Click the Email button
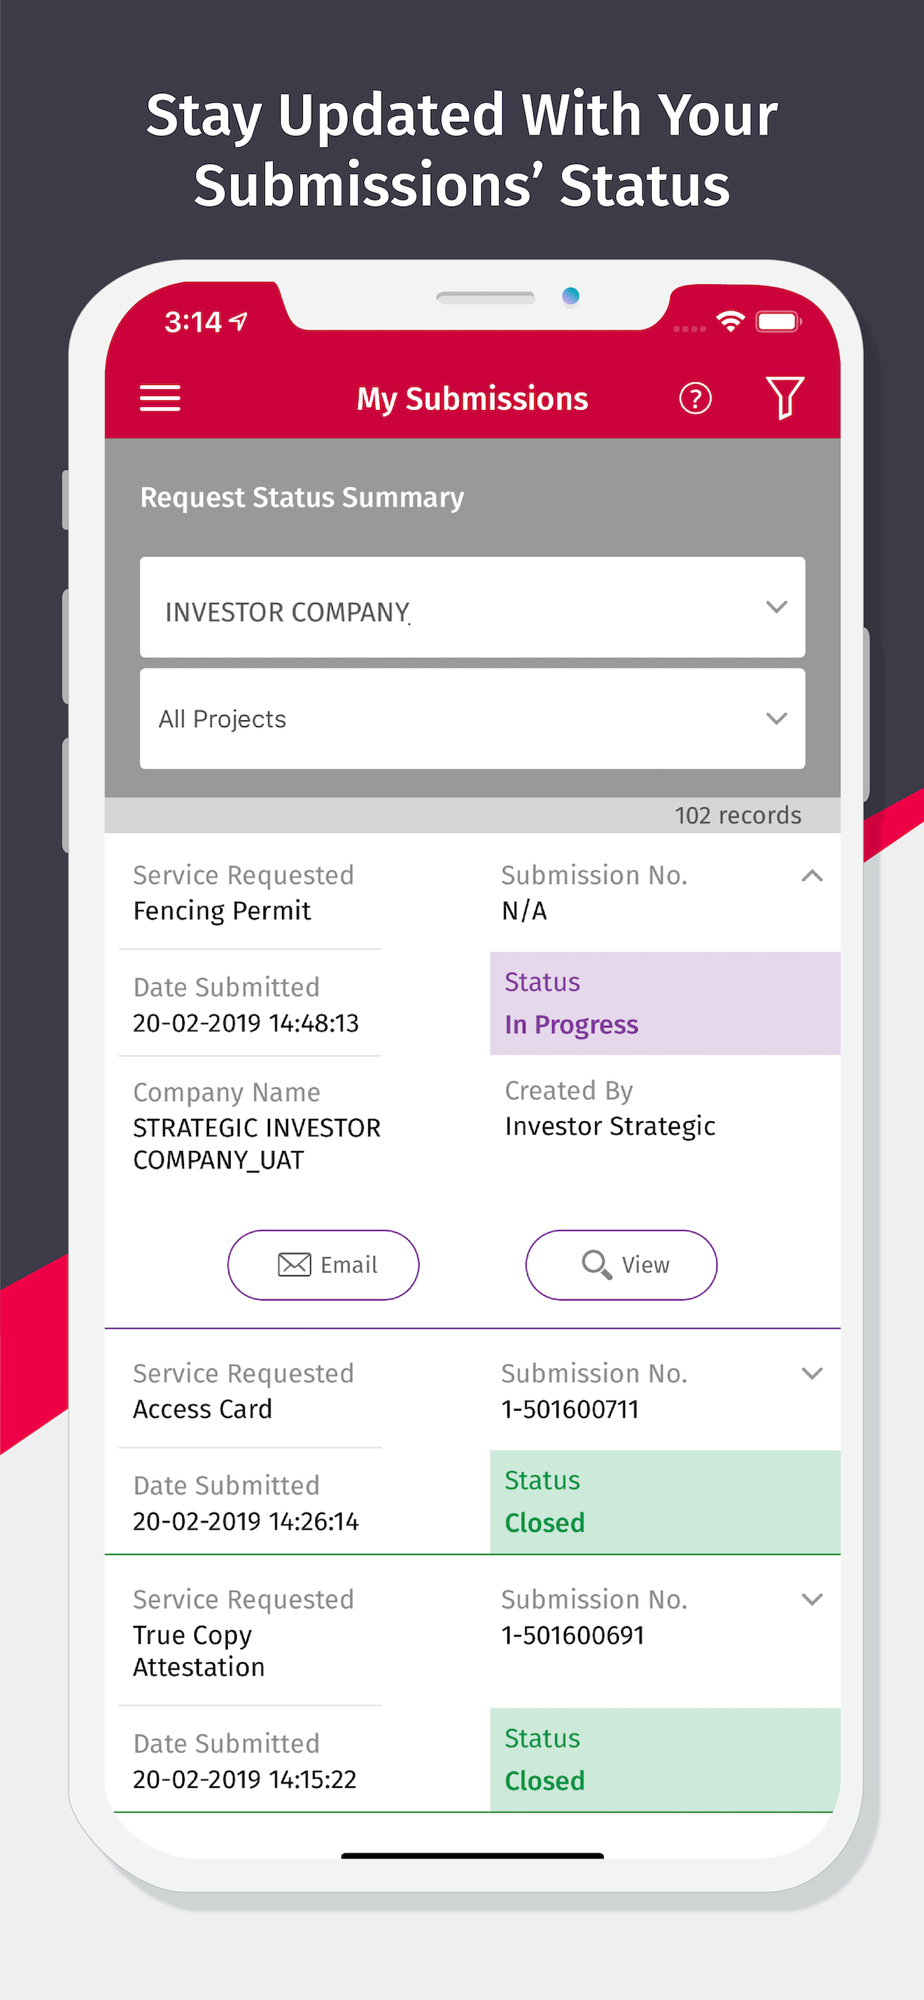 pos(323,1265)
